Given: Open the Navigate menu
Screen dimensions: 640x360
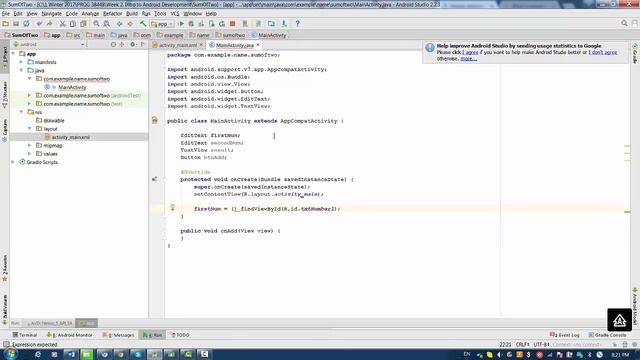Looking at the screenshot, I should tap(51, 13).
